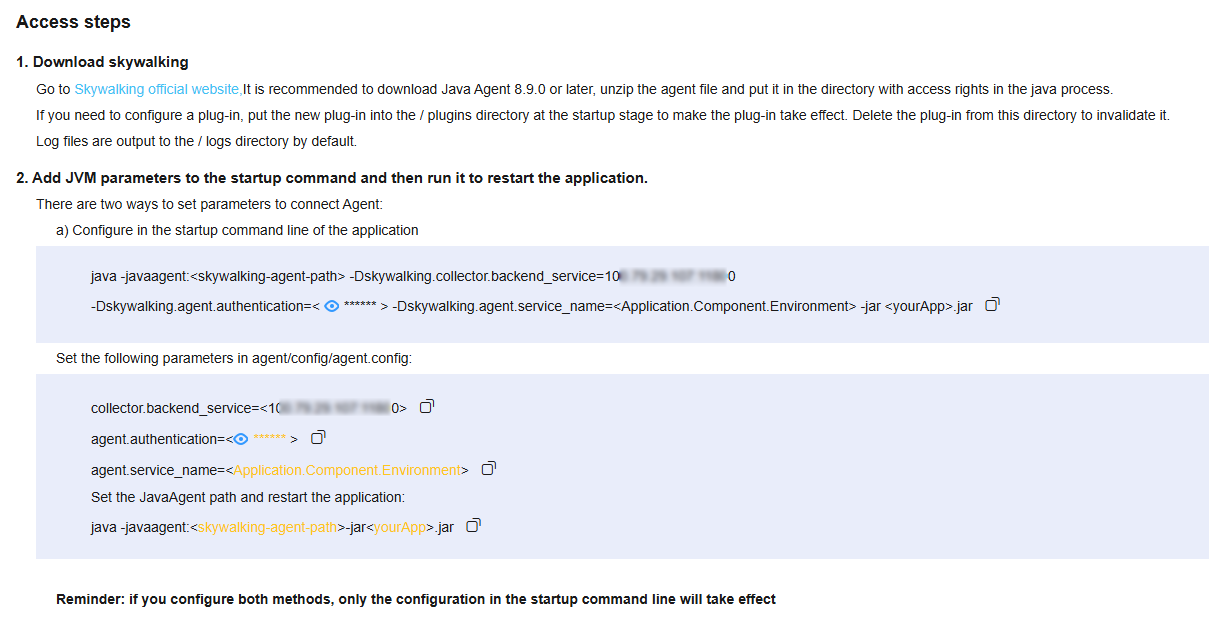Show the hidden agent.authentication config value

coord(241,438)
